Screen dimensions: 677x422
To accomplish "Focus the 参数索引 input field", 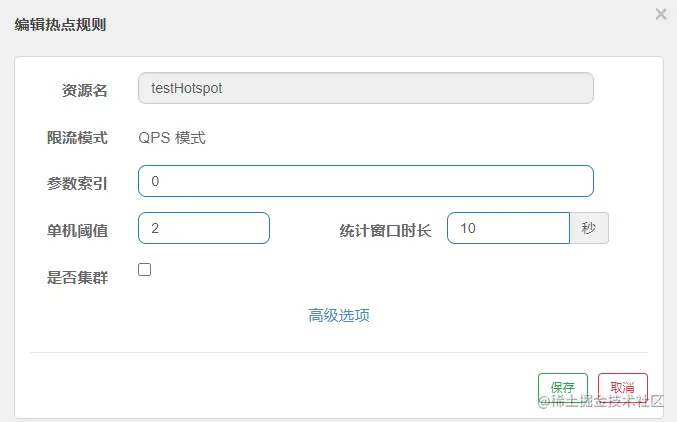I will click(x=366, y=181).
